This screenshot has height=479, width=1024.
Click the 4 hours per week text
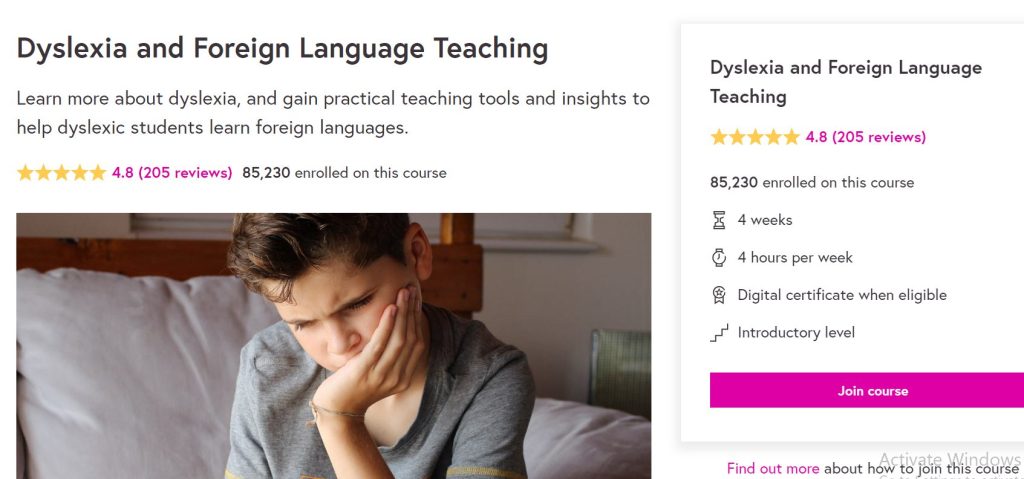pos(795,258)
